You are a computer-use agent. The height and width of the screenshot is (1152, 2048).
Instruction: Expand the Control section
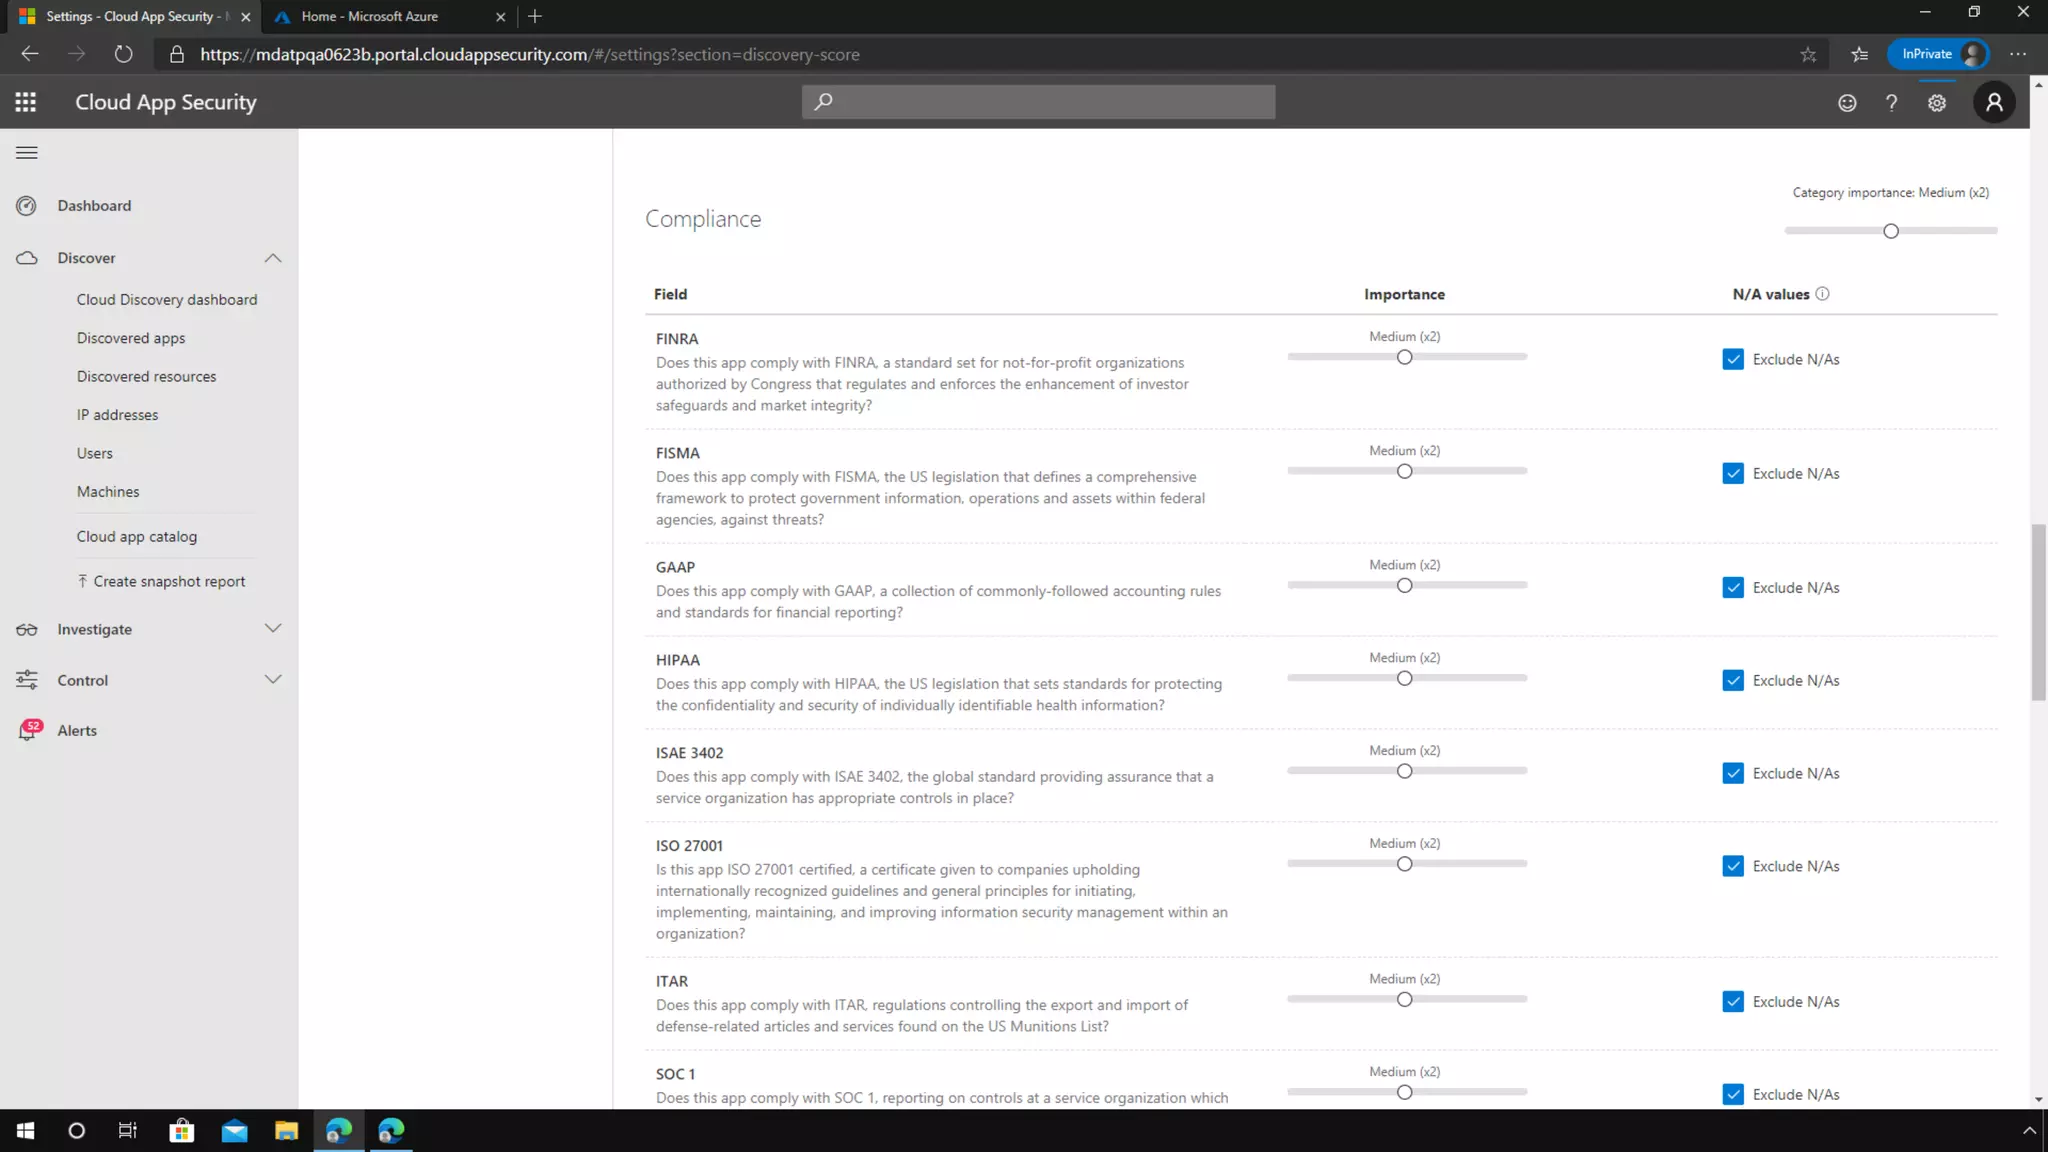[x=272, y=680]
